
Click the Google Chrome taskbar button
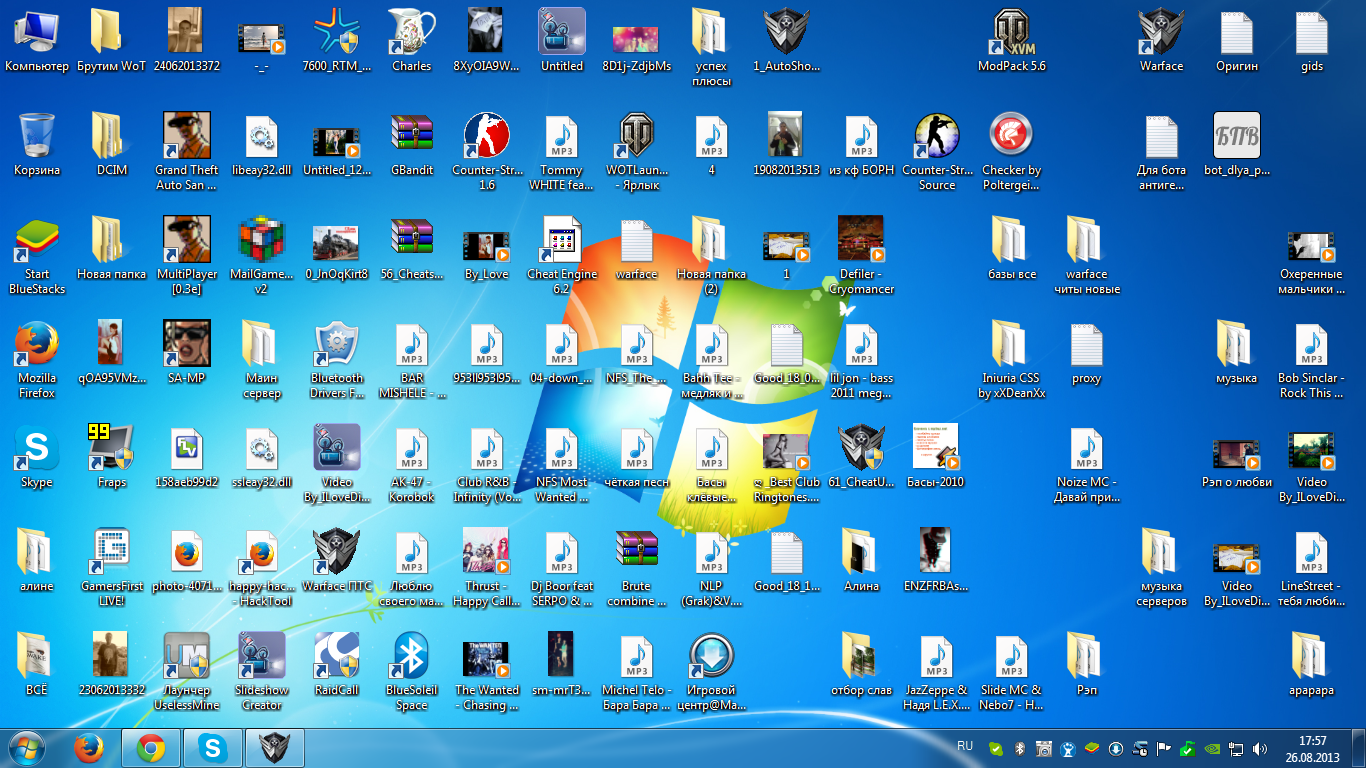point(151,747)
